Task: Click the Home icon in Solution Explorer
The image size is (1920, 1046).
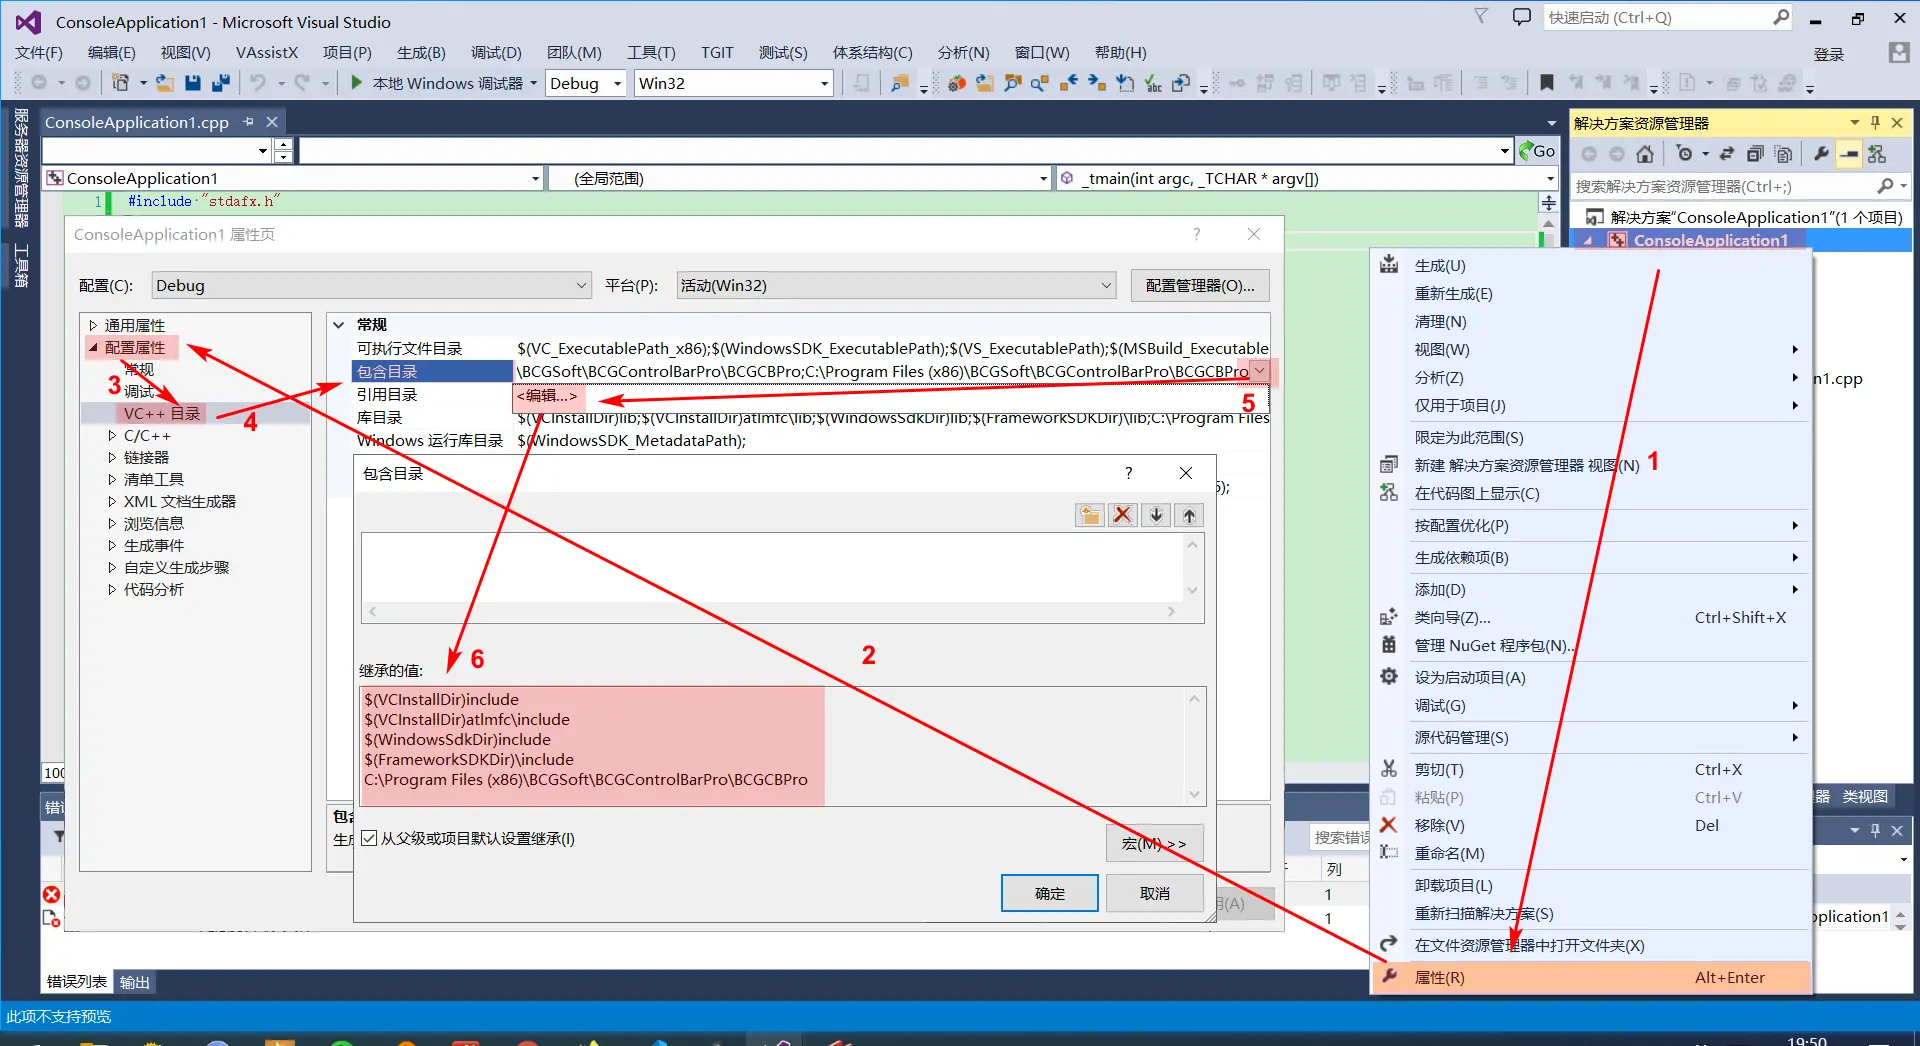Action: (1645, 154)
